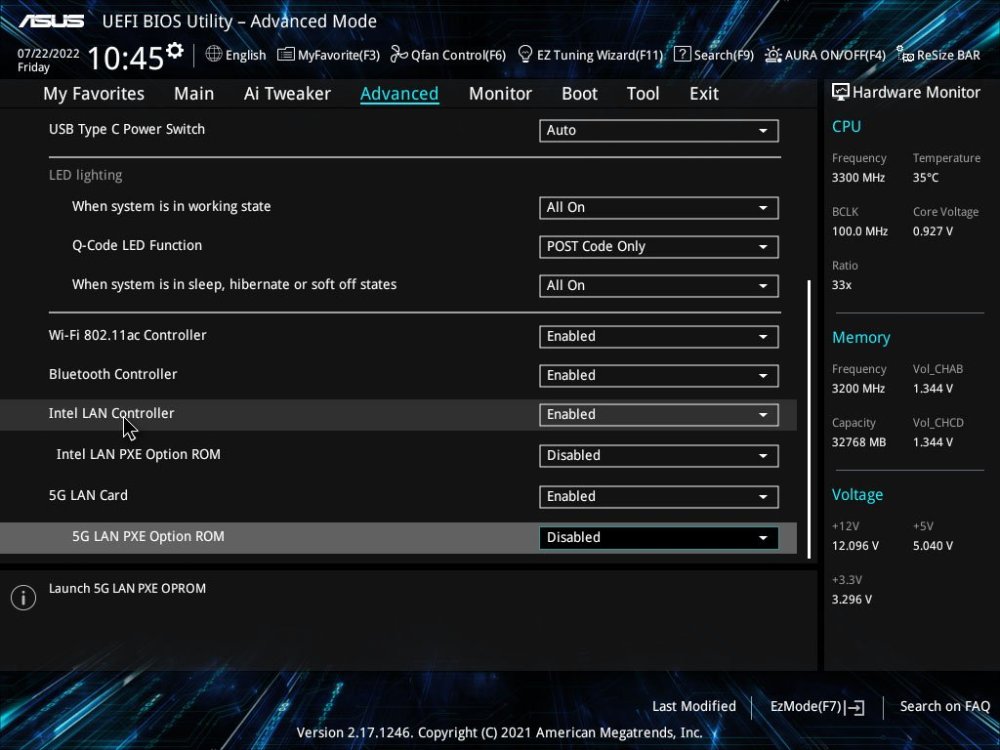Click the 12.096 V voltage value
Image resolution: width=1000 pixels, height=750 pixels.
(855, 546)
